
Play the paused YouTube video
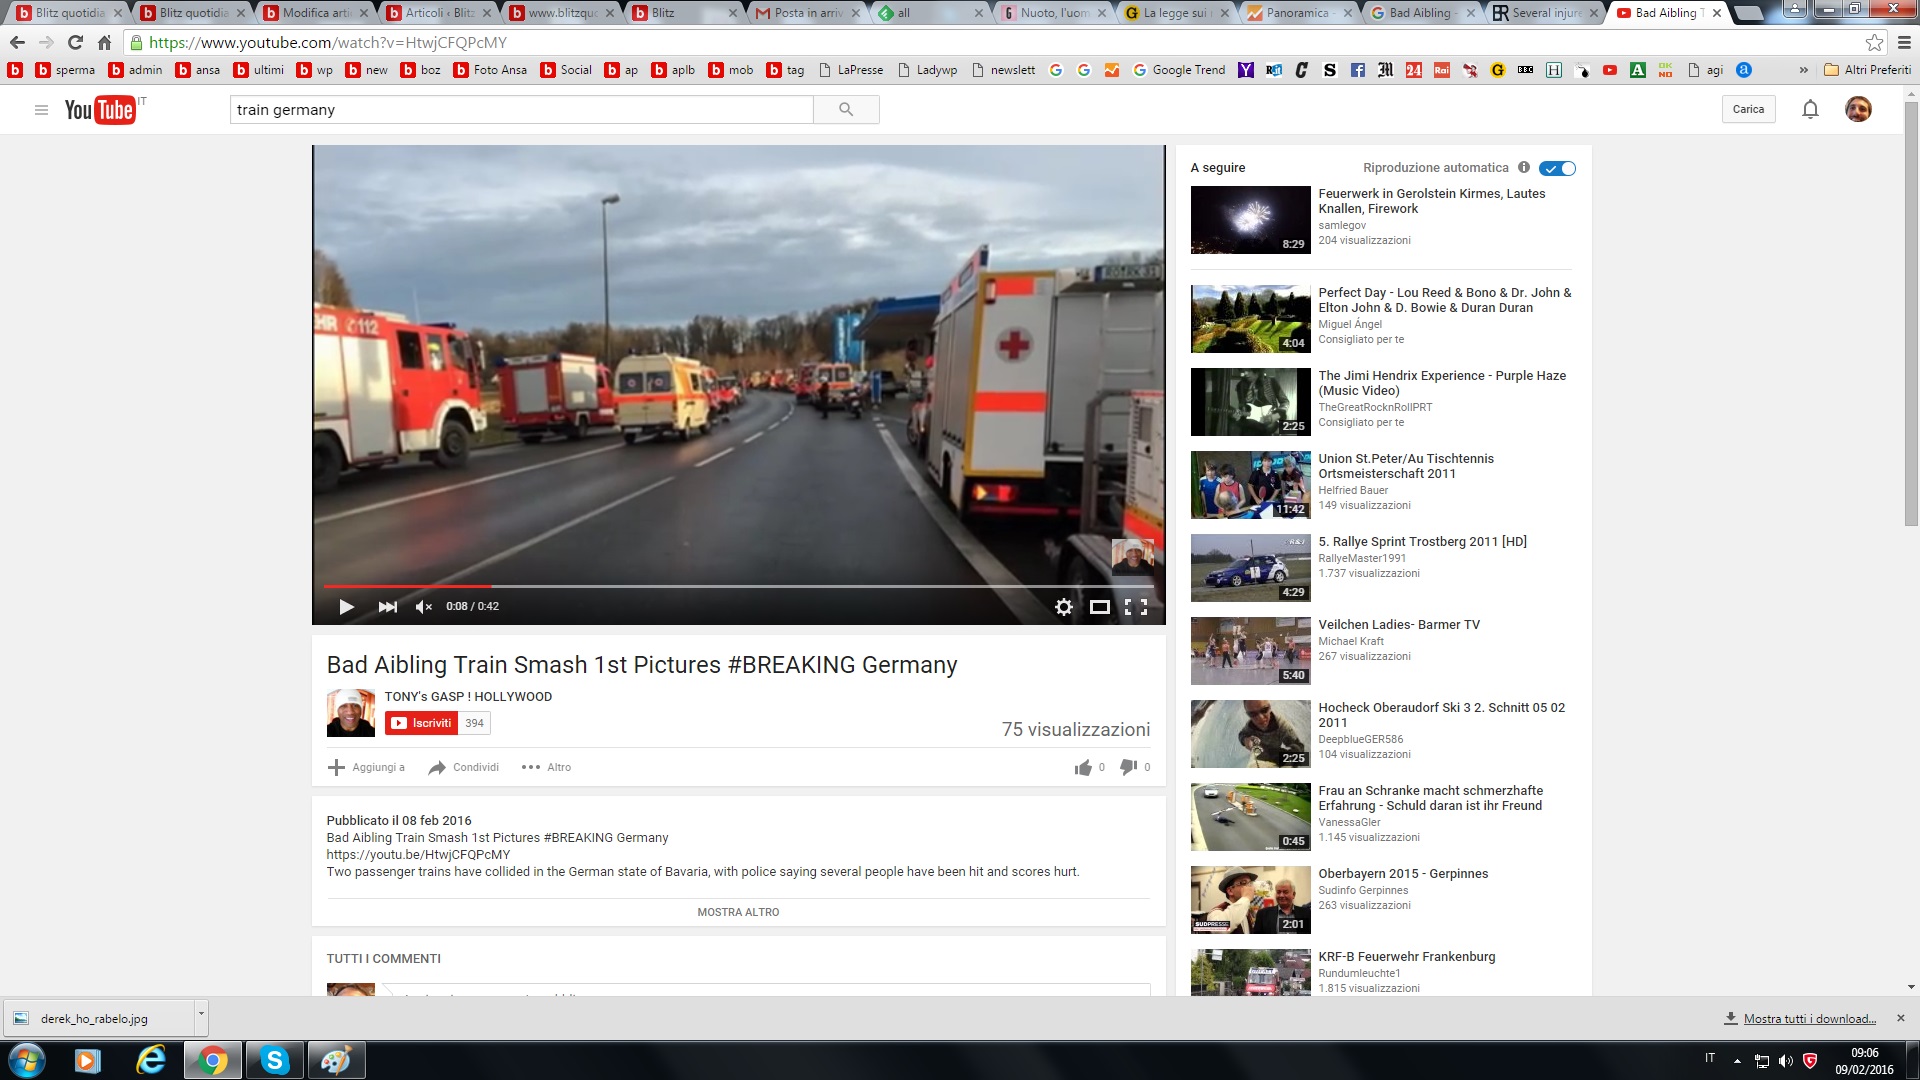click(x=347, y=607)
